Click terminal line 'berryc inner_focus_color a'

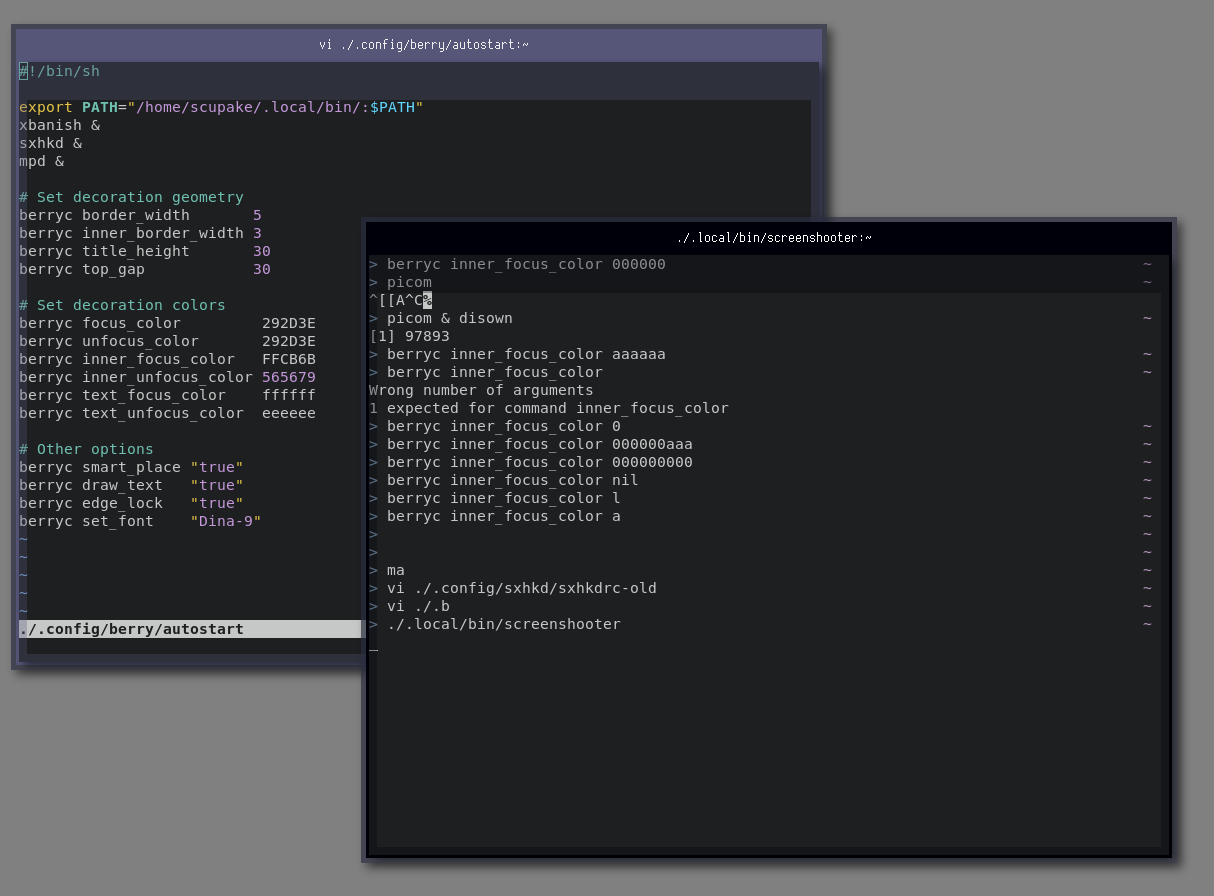(x=495, y=516)
